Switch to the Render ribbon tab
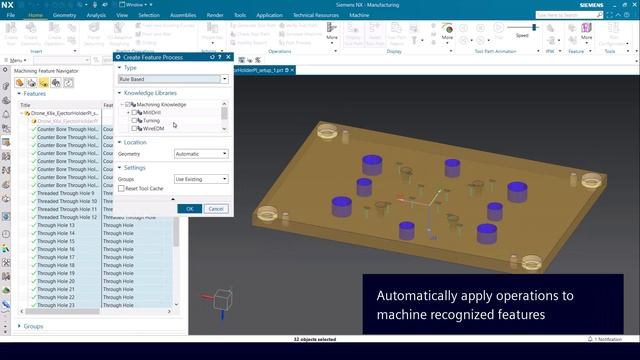This screenshot has height=360, width=640. coord(215,15)
